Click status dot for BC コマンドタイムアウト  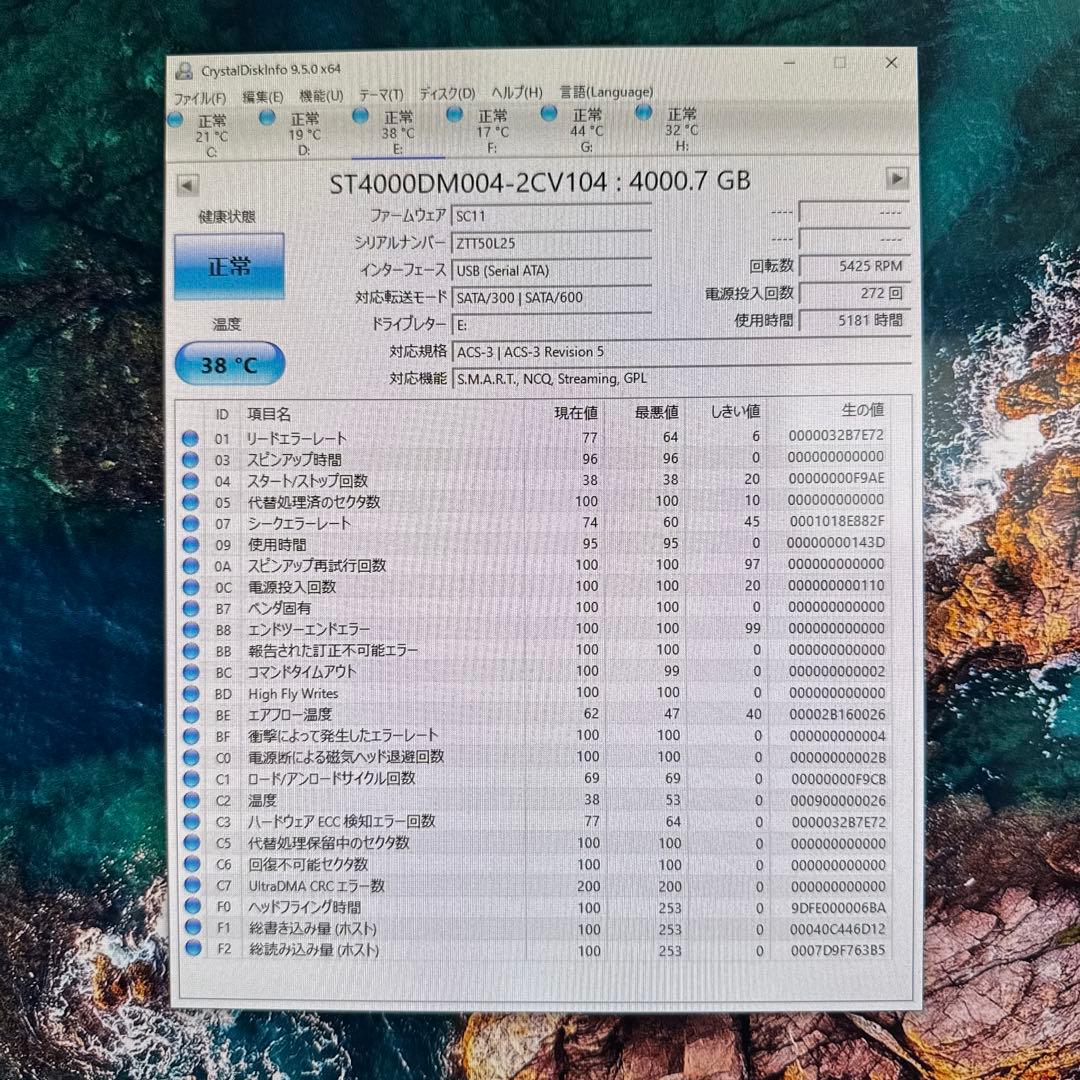(x=191, y=673)
